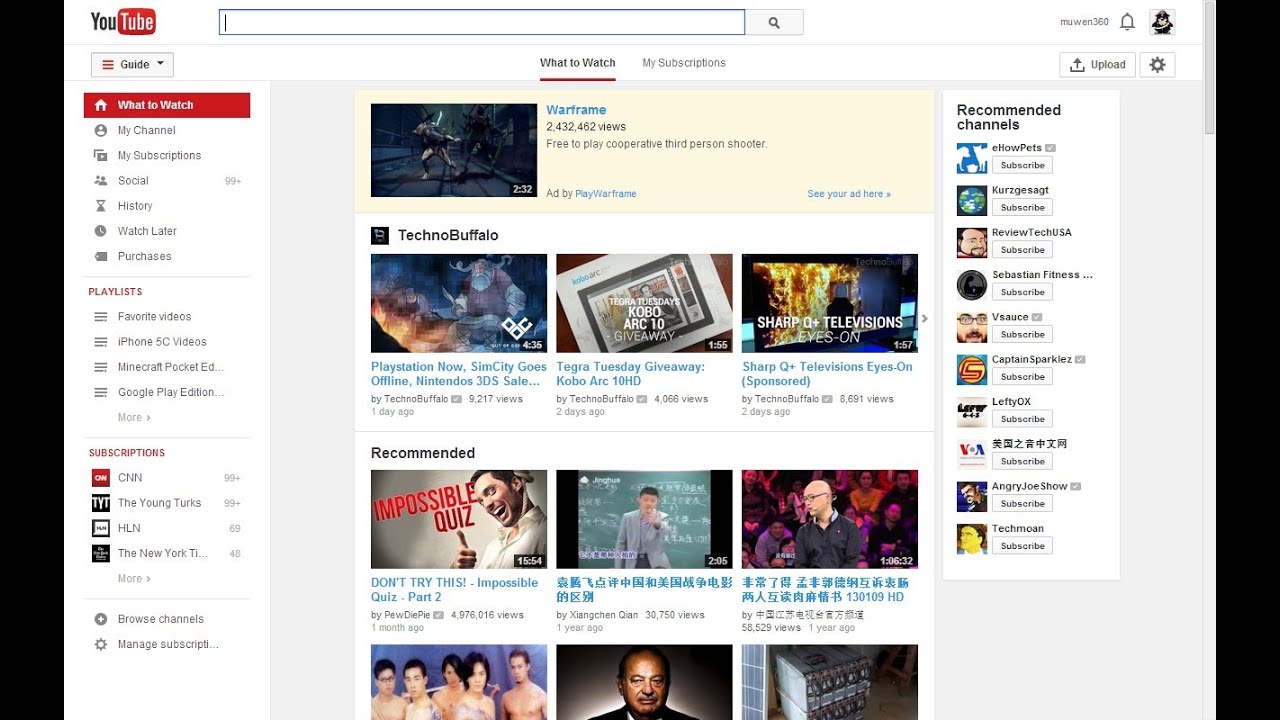The image size is (1280, 720).
Task: Click the AngryJoeShow channel avatar
Action: [972, 497]
